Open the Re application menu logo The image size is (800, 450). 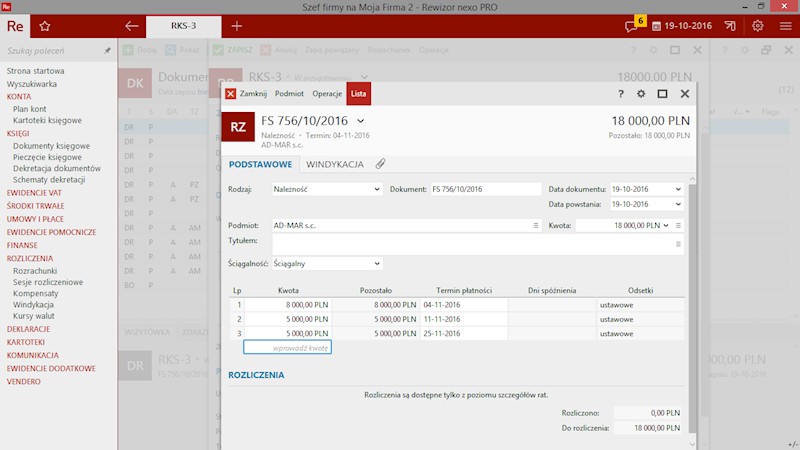(15, 26)
